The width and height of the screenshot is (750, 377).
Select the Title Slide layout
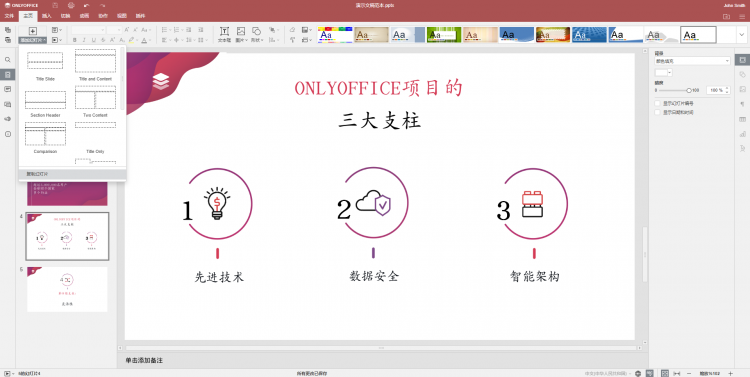click(45, 66)
